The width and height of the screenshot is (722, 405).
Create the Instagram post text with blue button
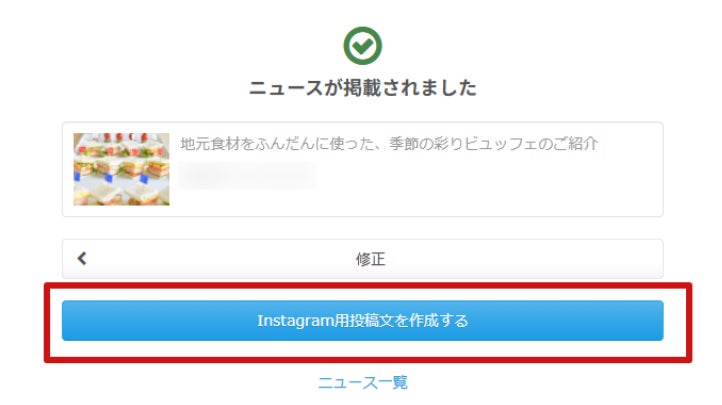(x=362, y=321)
